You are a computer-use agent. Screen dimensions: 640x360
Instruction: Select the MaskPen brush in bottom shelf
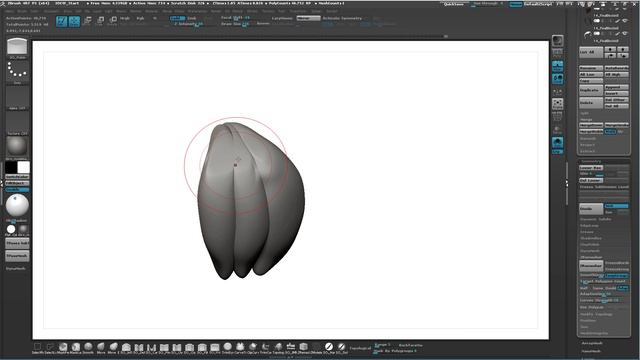click(62, 348)
